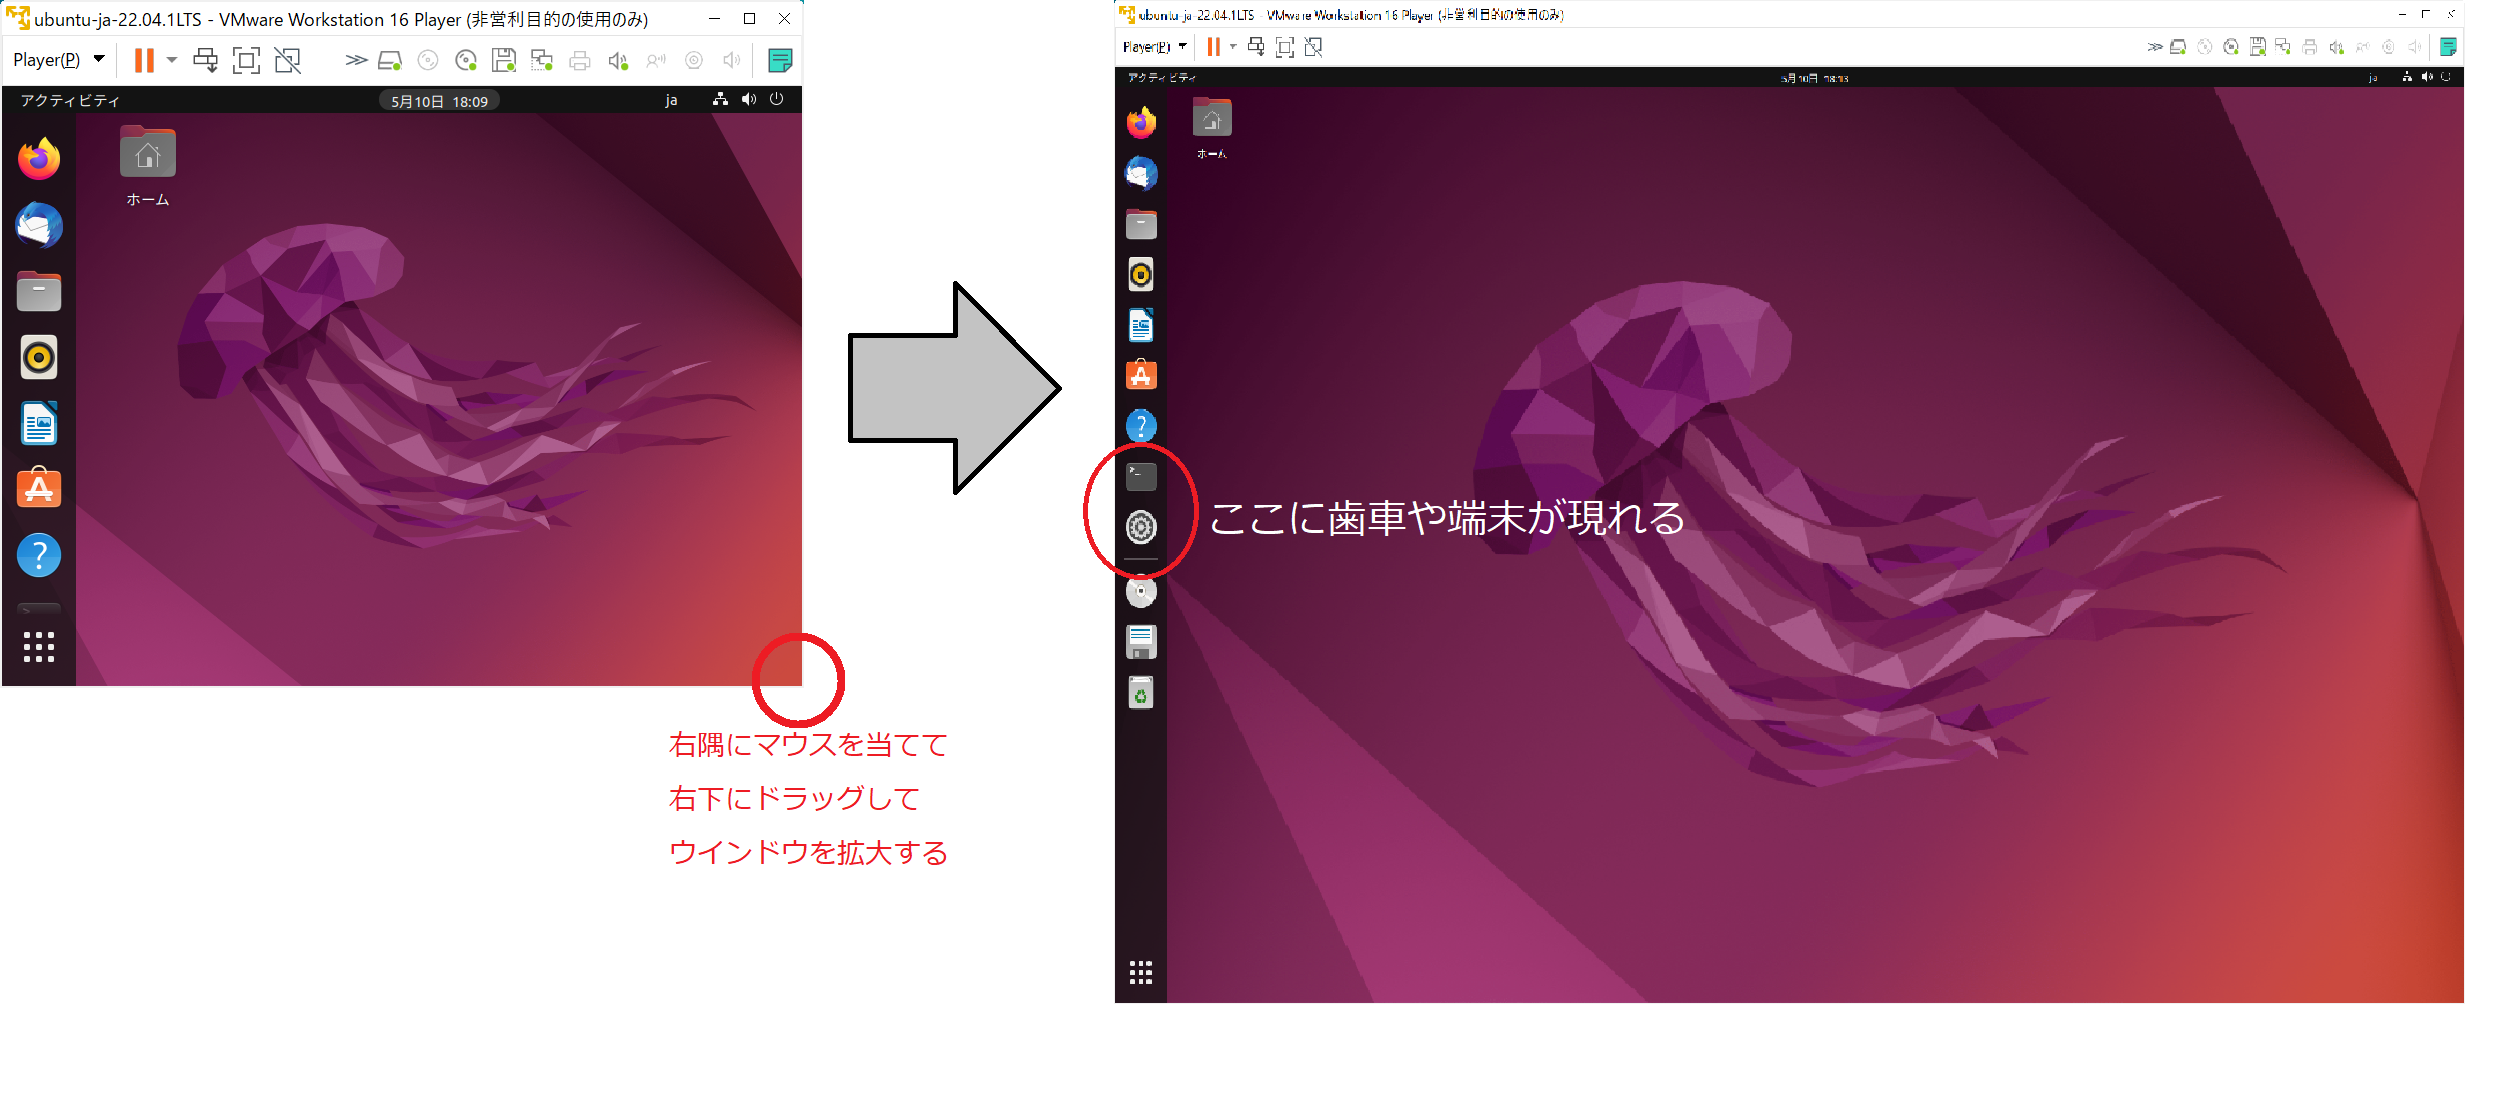Open power system menu in left Ubuntu top bar
The height and width of the screenshot is (1100, 2500).
pos(776,99)
